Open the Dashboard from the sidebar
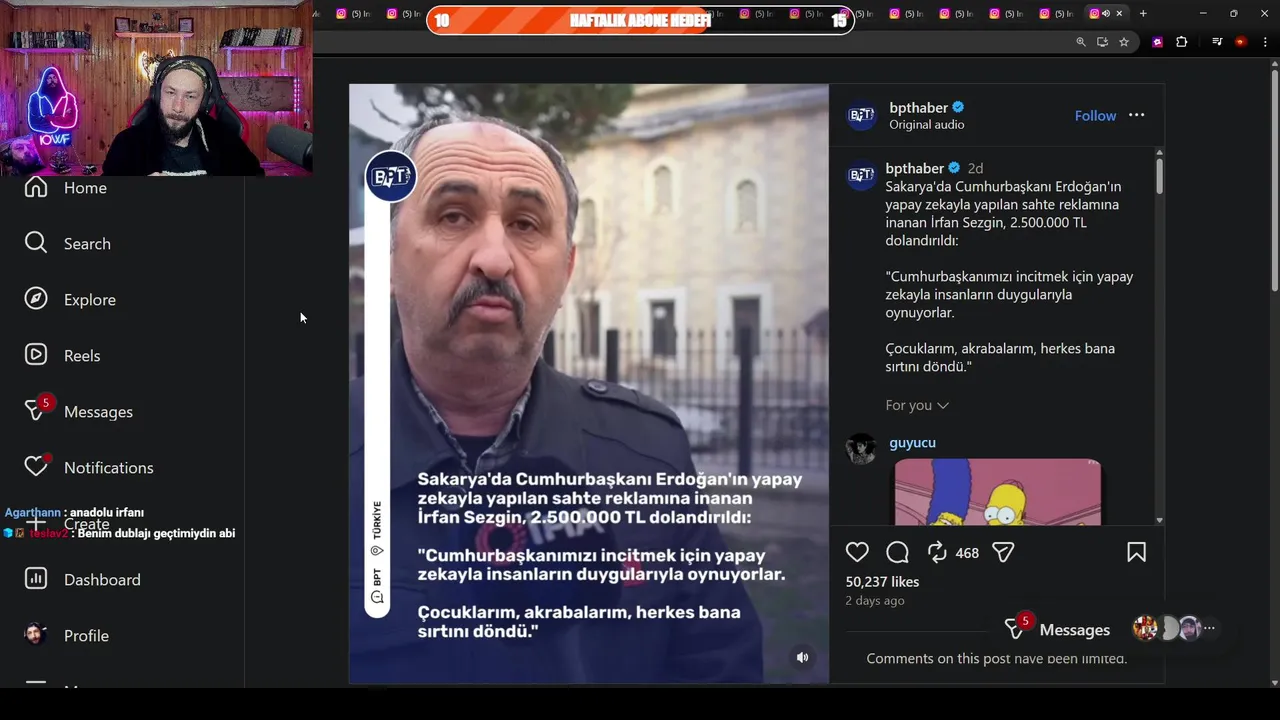The height and width of the screenshot is (720, 1280). pos(83,579)
